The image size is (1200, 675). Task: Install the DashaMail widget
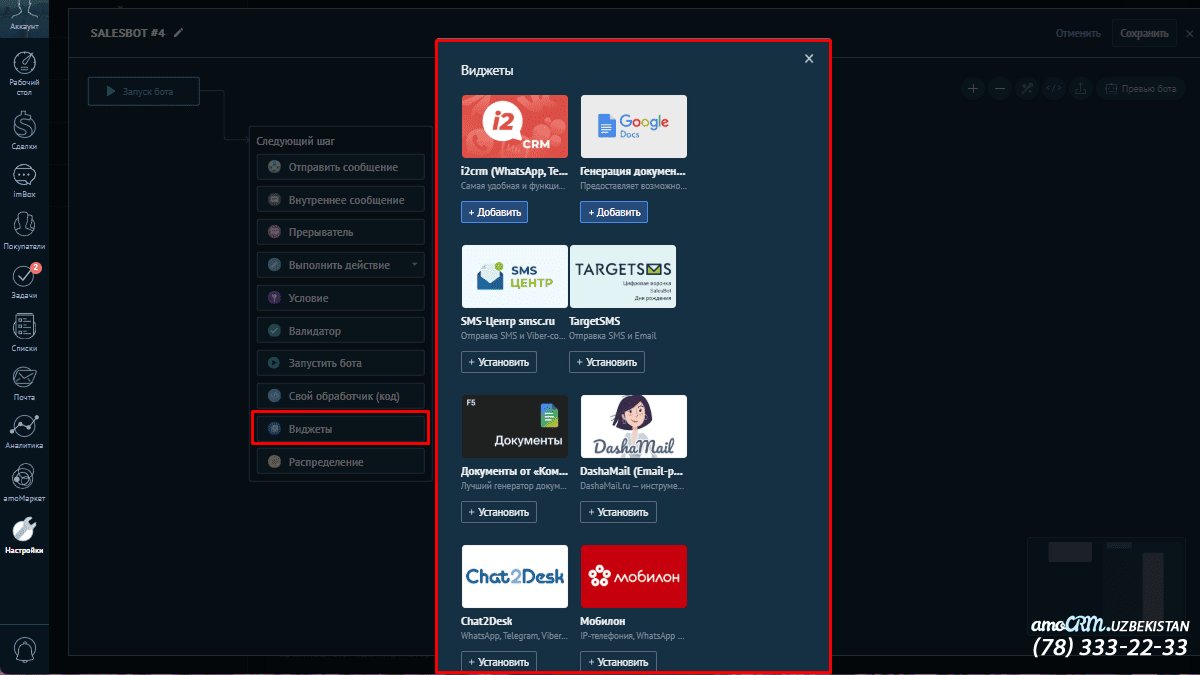click(618, 512)
